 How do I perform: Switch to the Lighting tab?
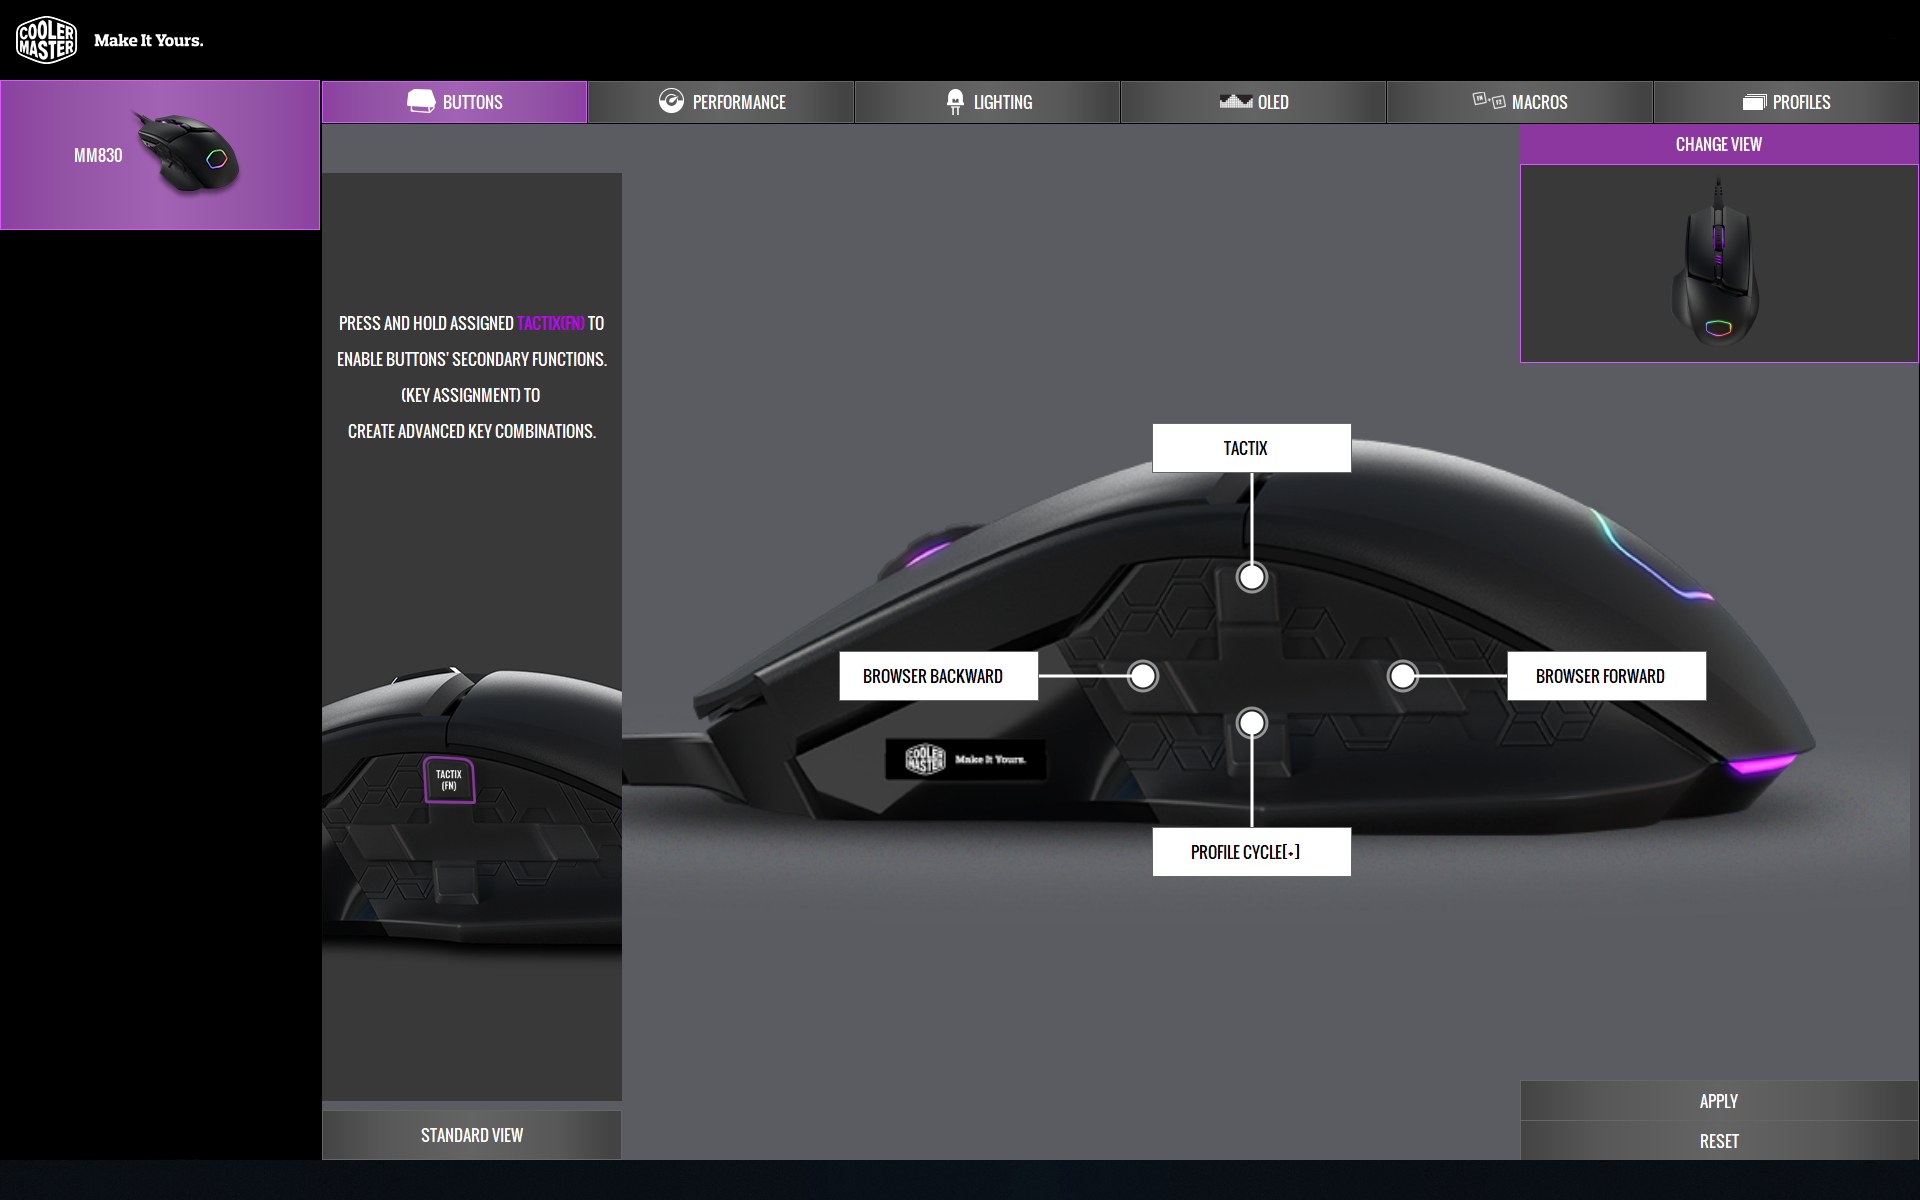pos(987,102)
